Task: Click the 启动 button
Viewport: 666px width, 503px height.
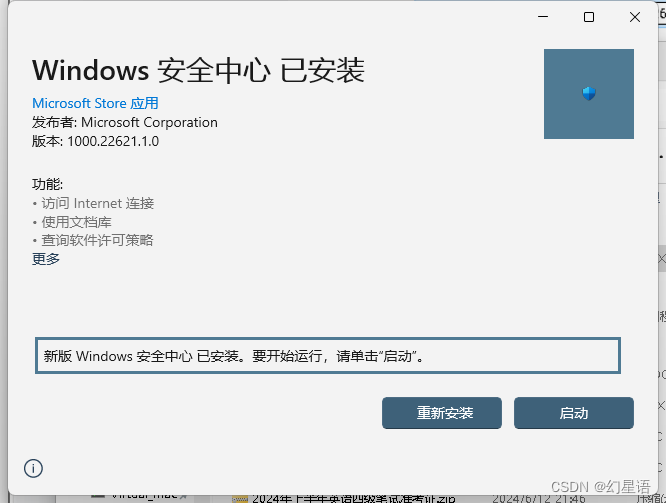Action: [573, 413]
